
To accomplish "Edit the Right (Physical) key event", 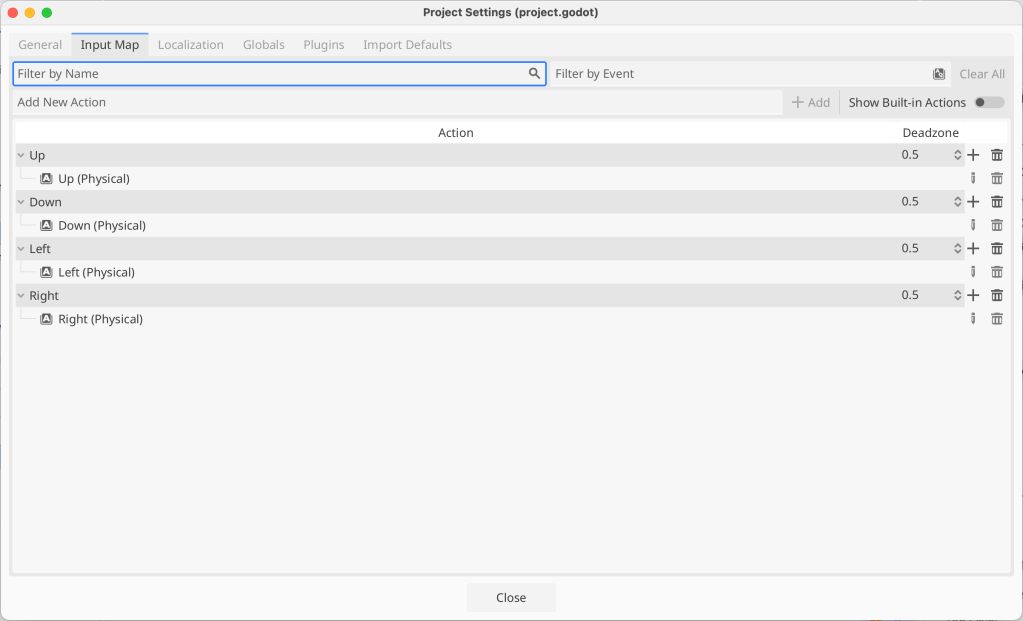I will pos(973,319).
